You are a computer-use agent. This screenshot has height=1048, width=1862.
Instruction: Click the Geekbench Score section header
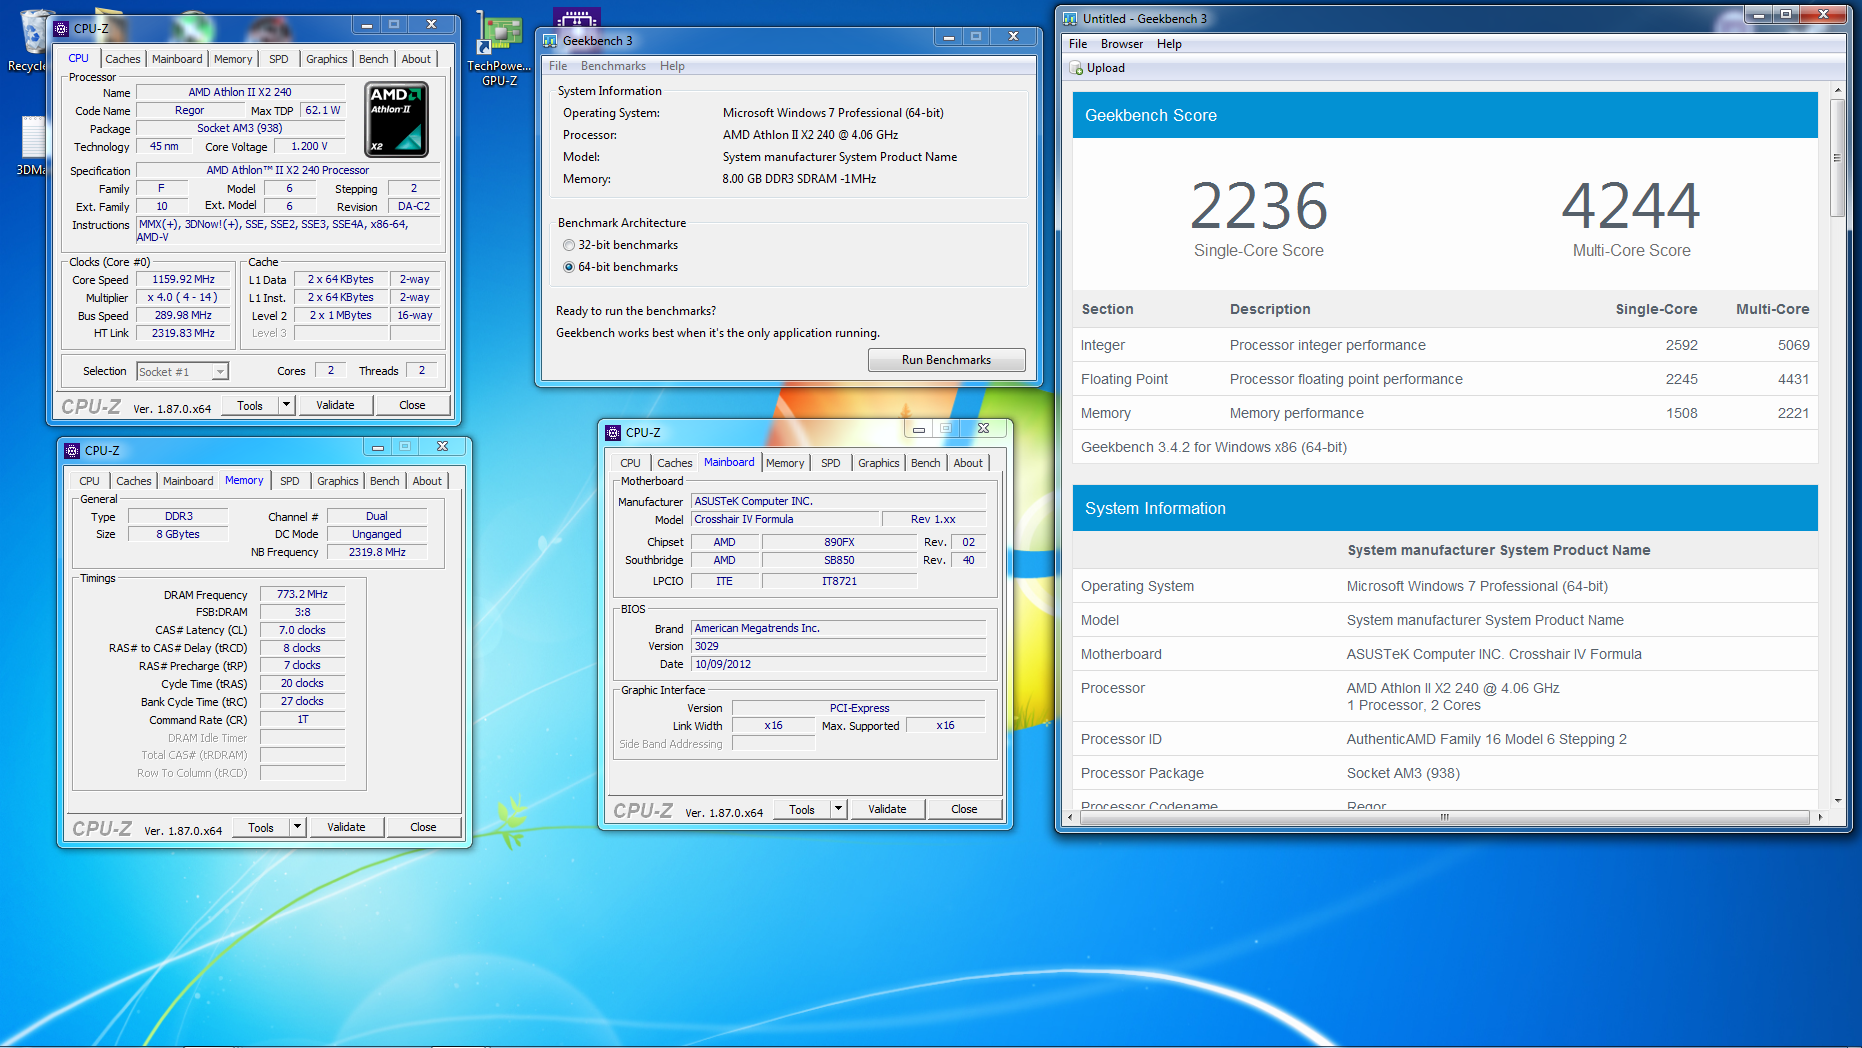(1445, 115)
